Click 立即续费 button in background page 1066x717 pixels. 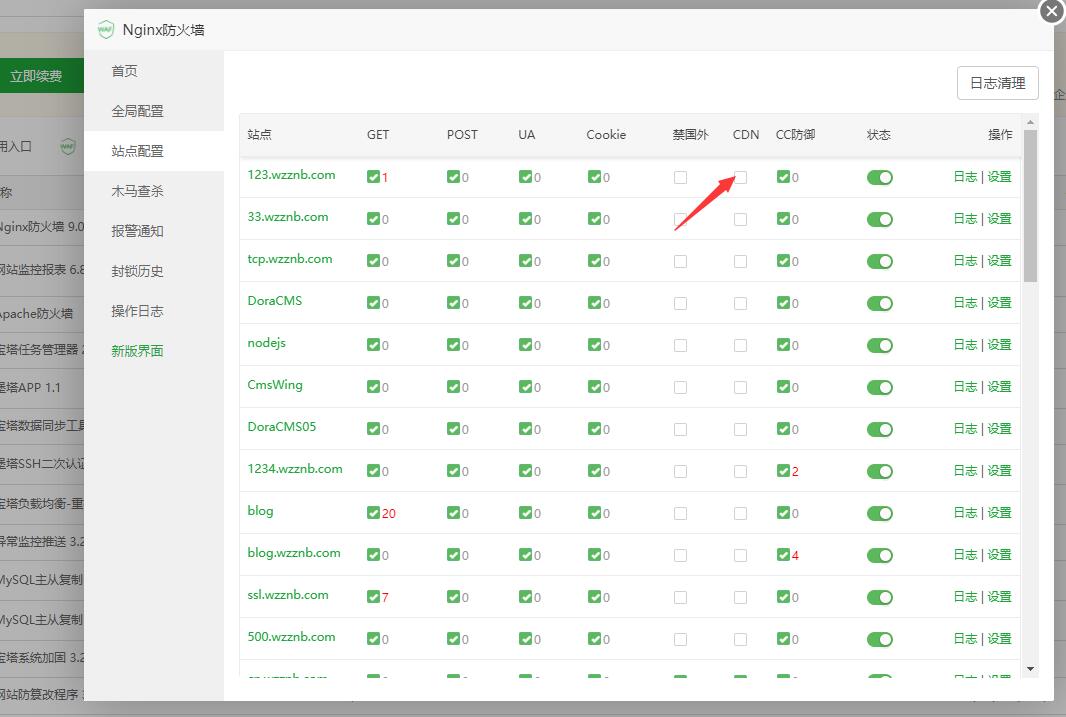41,75
